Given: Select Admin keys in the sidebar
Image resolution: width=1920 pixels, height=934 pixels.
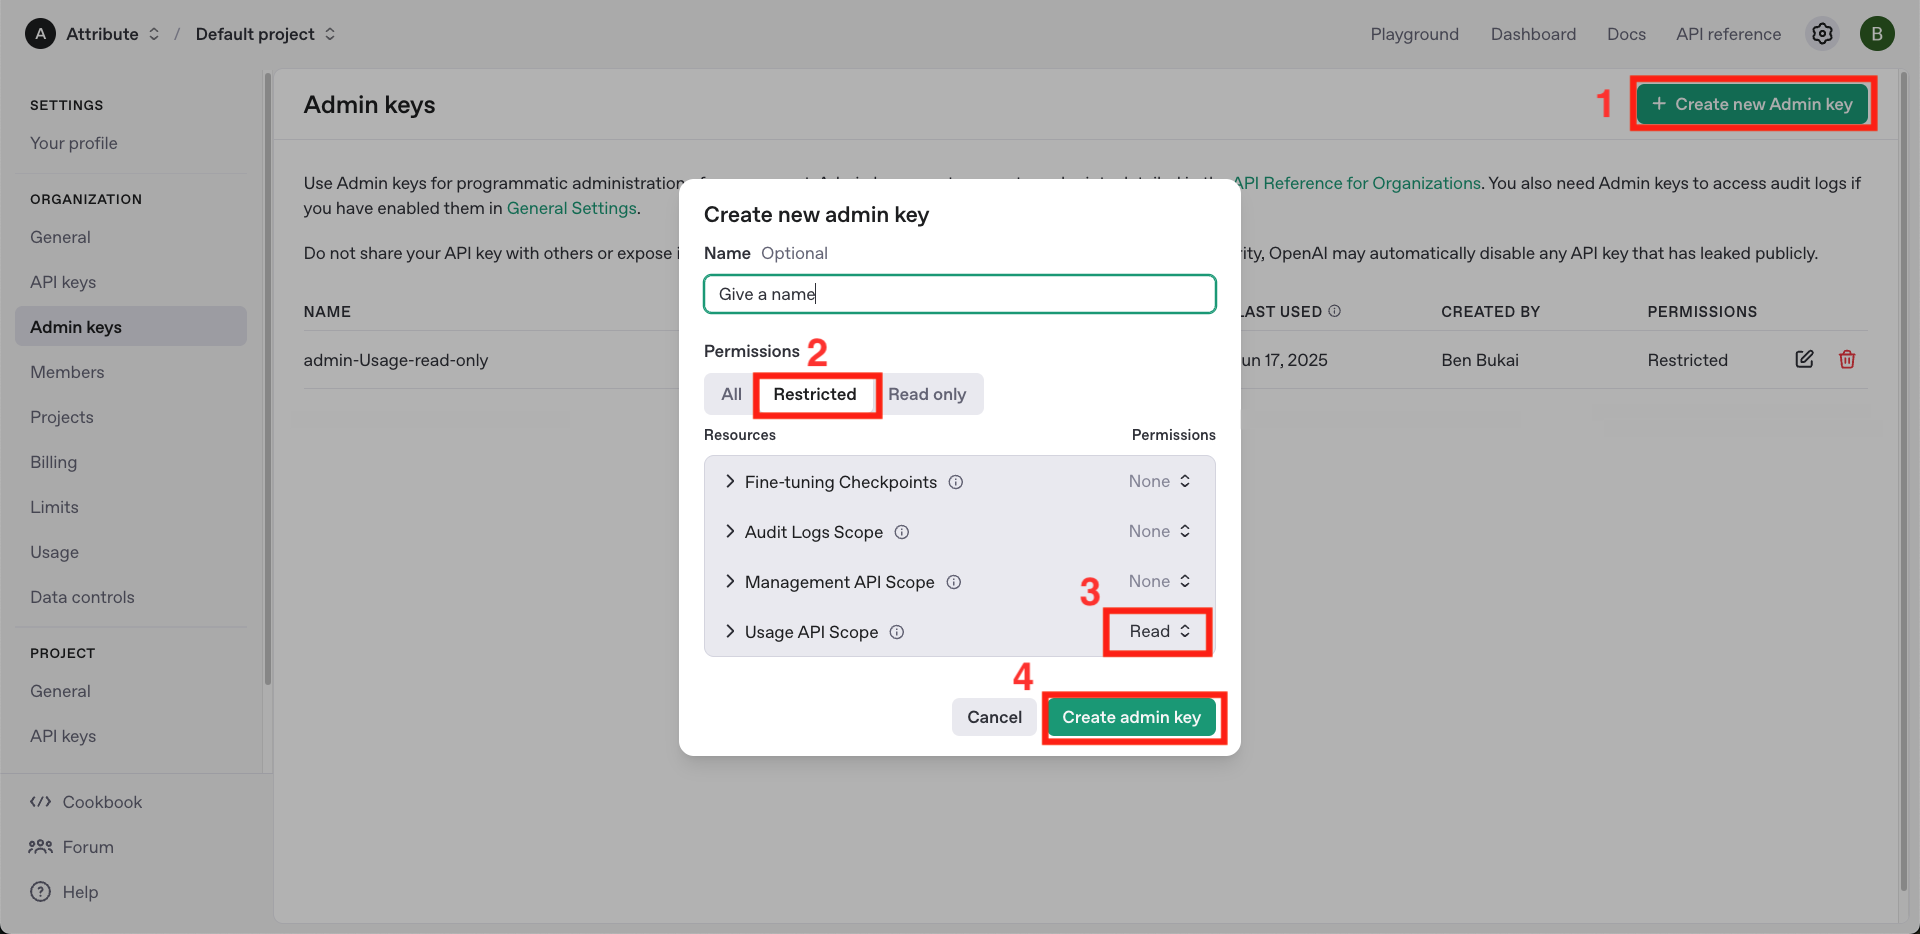Looking at the screenshot, I should (131, 327).
